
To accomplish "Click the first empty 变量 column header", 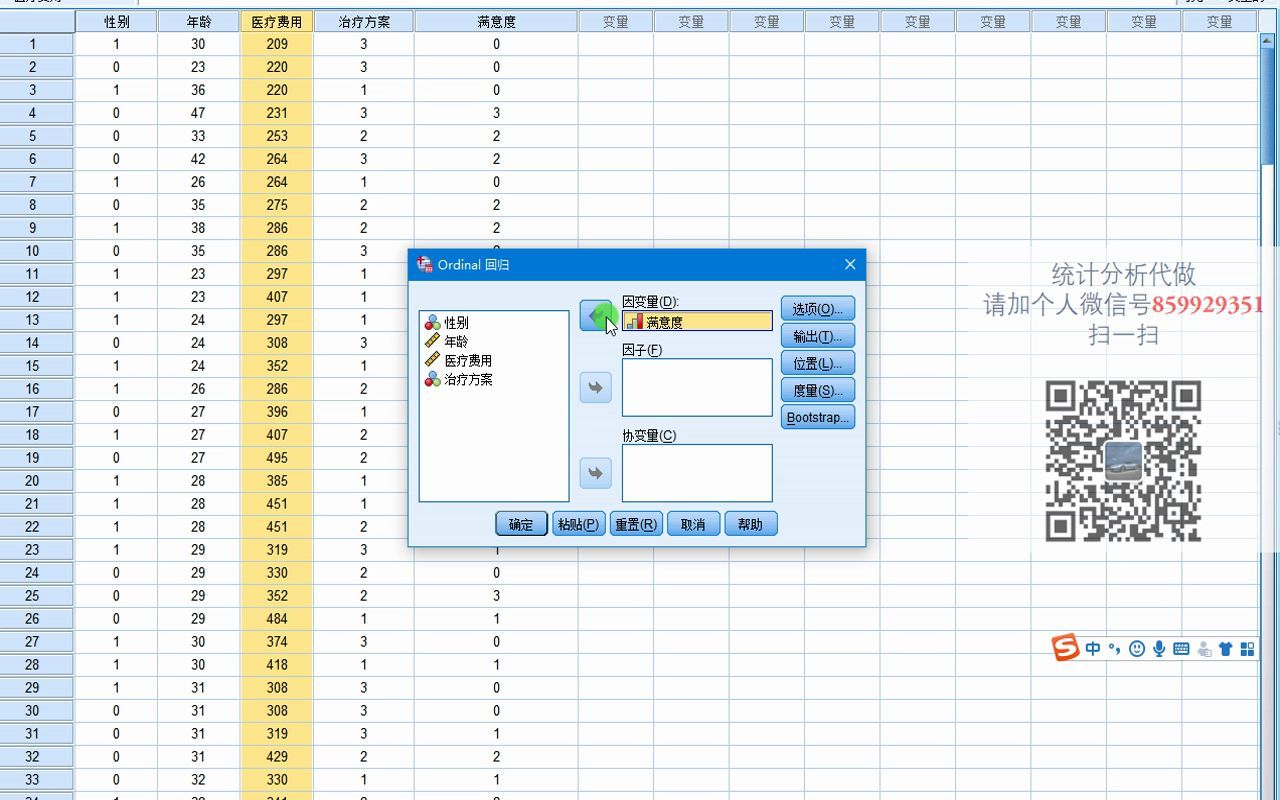I will tap(616, 21).
